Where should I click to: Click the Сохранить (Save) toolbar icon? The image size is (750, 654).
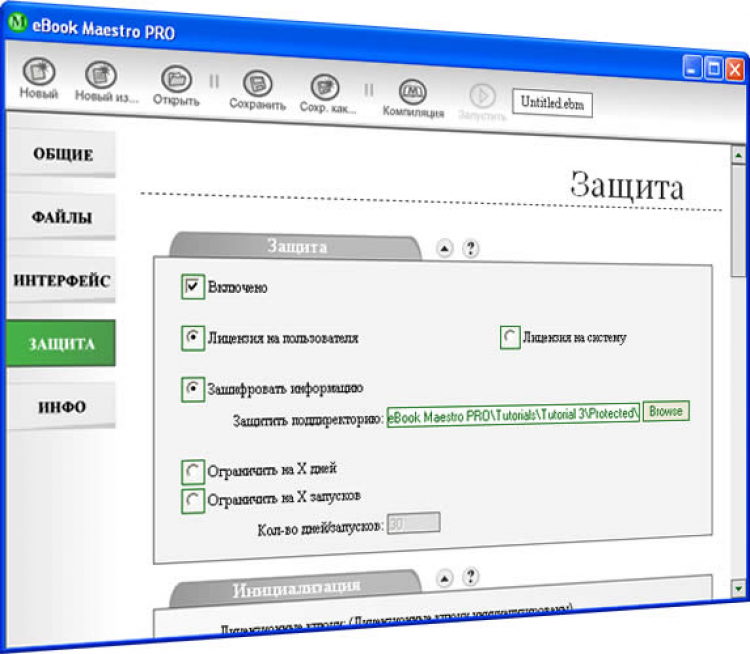[x=257, y=83]
